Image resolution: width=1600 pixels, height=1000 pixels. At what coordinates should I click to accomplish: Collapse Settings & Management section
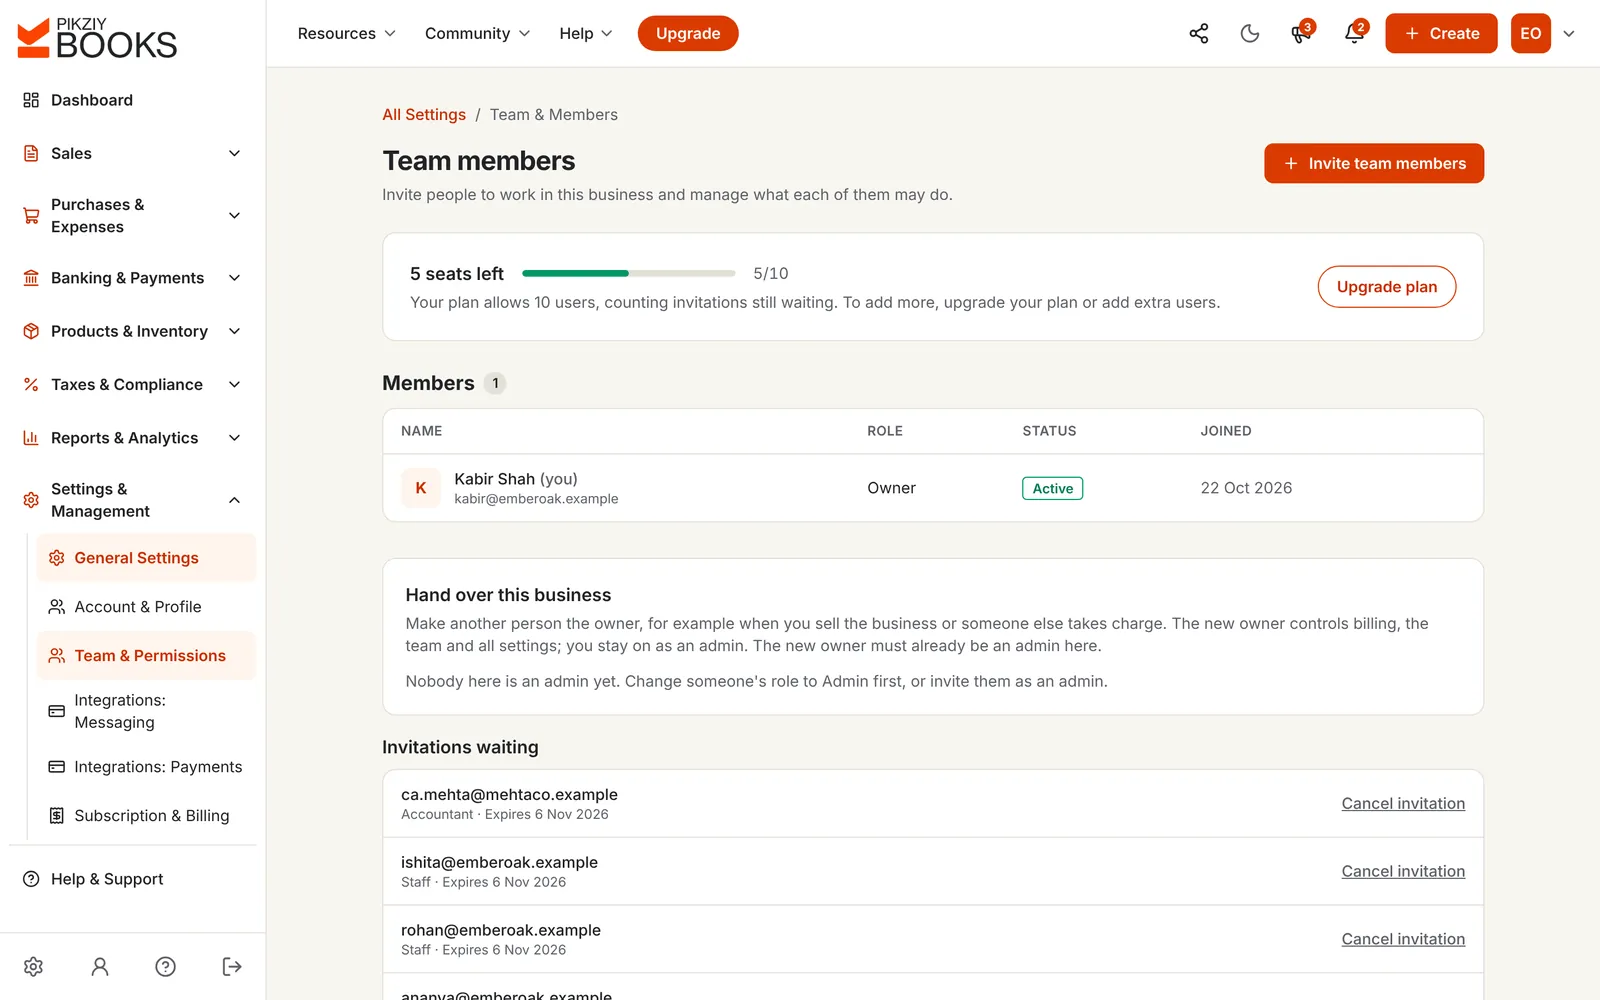(x=132, y=500)
